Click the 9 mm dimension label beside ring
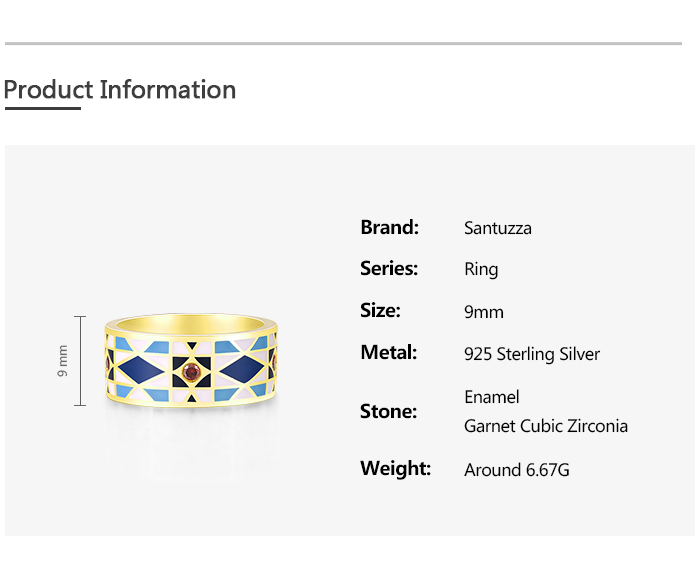 63,361
